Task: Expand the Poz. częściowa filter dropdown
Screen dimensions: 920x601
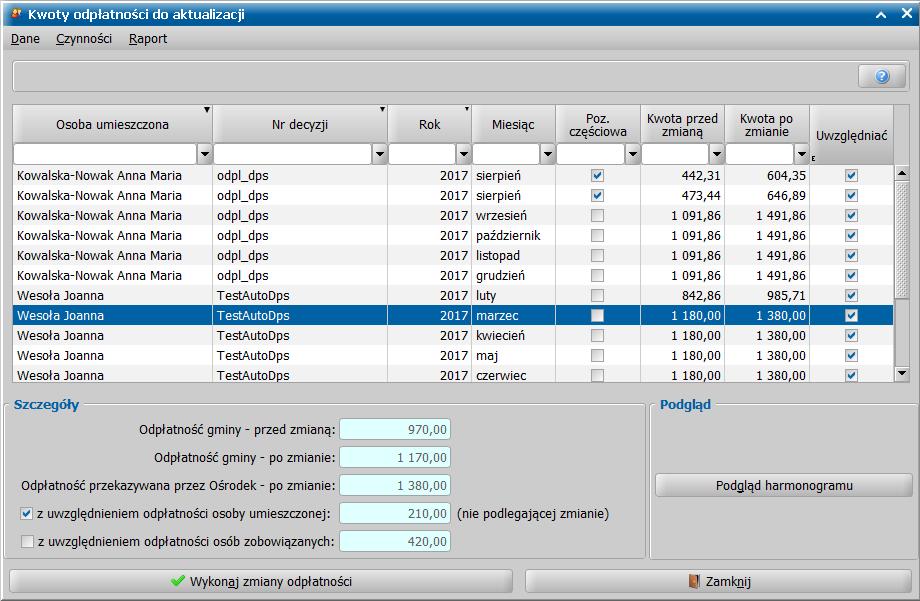Action: [x=632, y=154]
